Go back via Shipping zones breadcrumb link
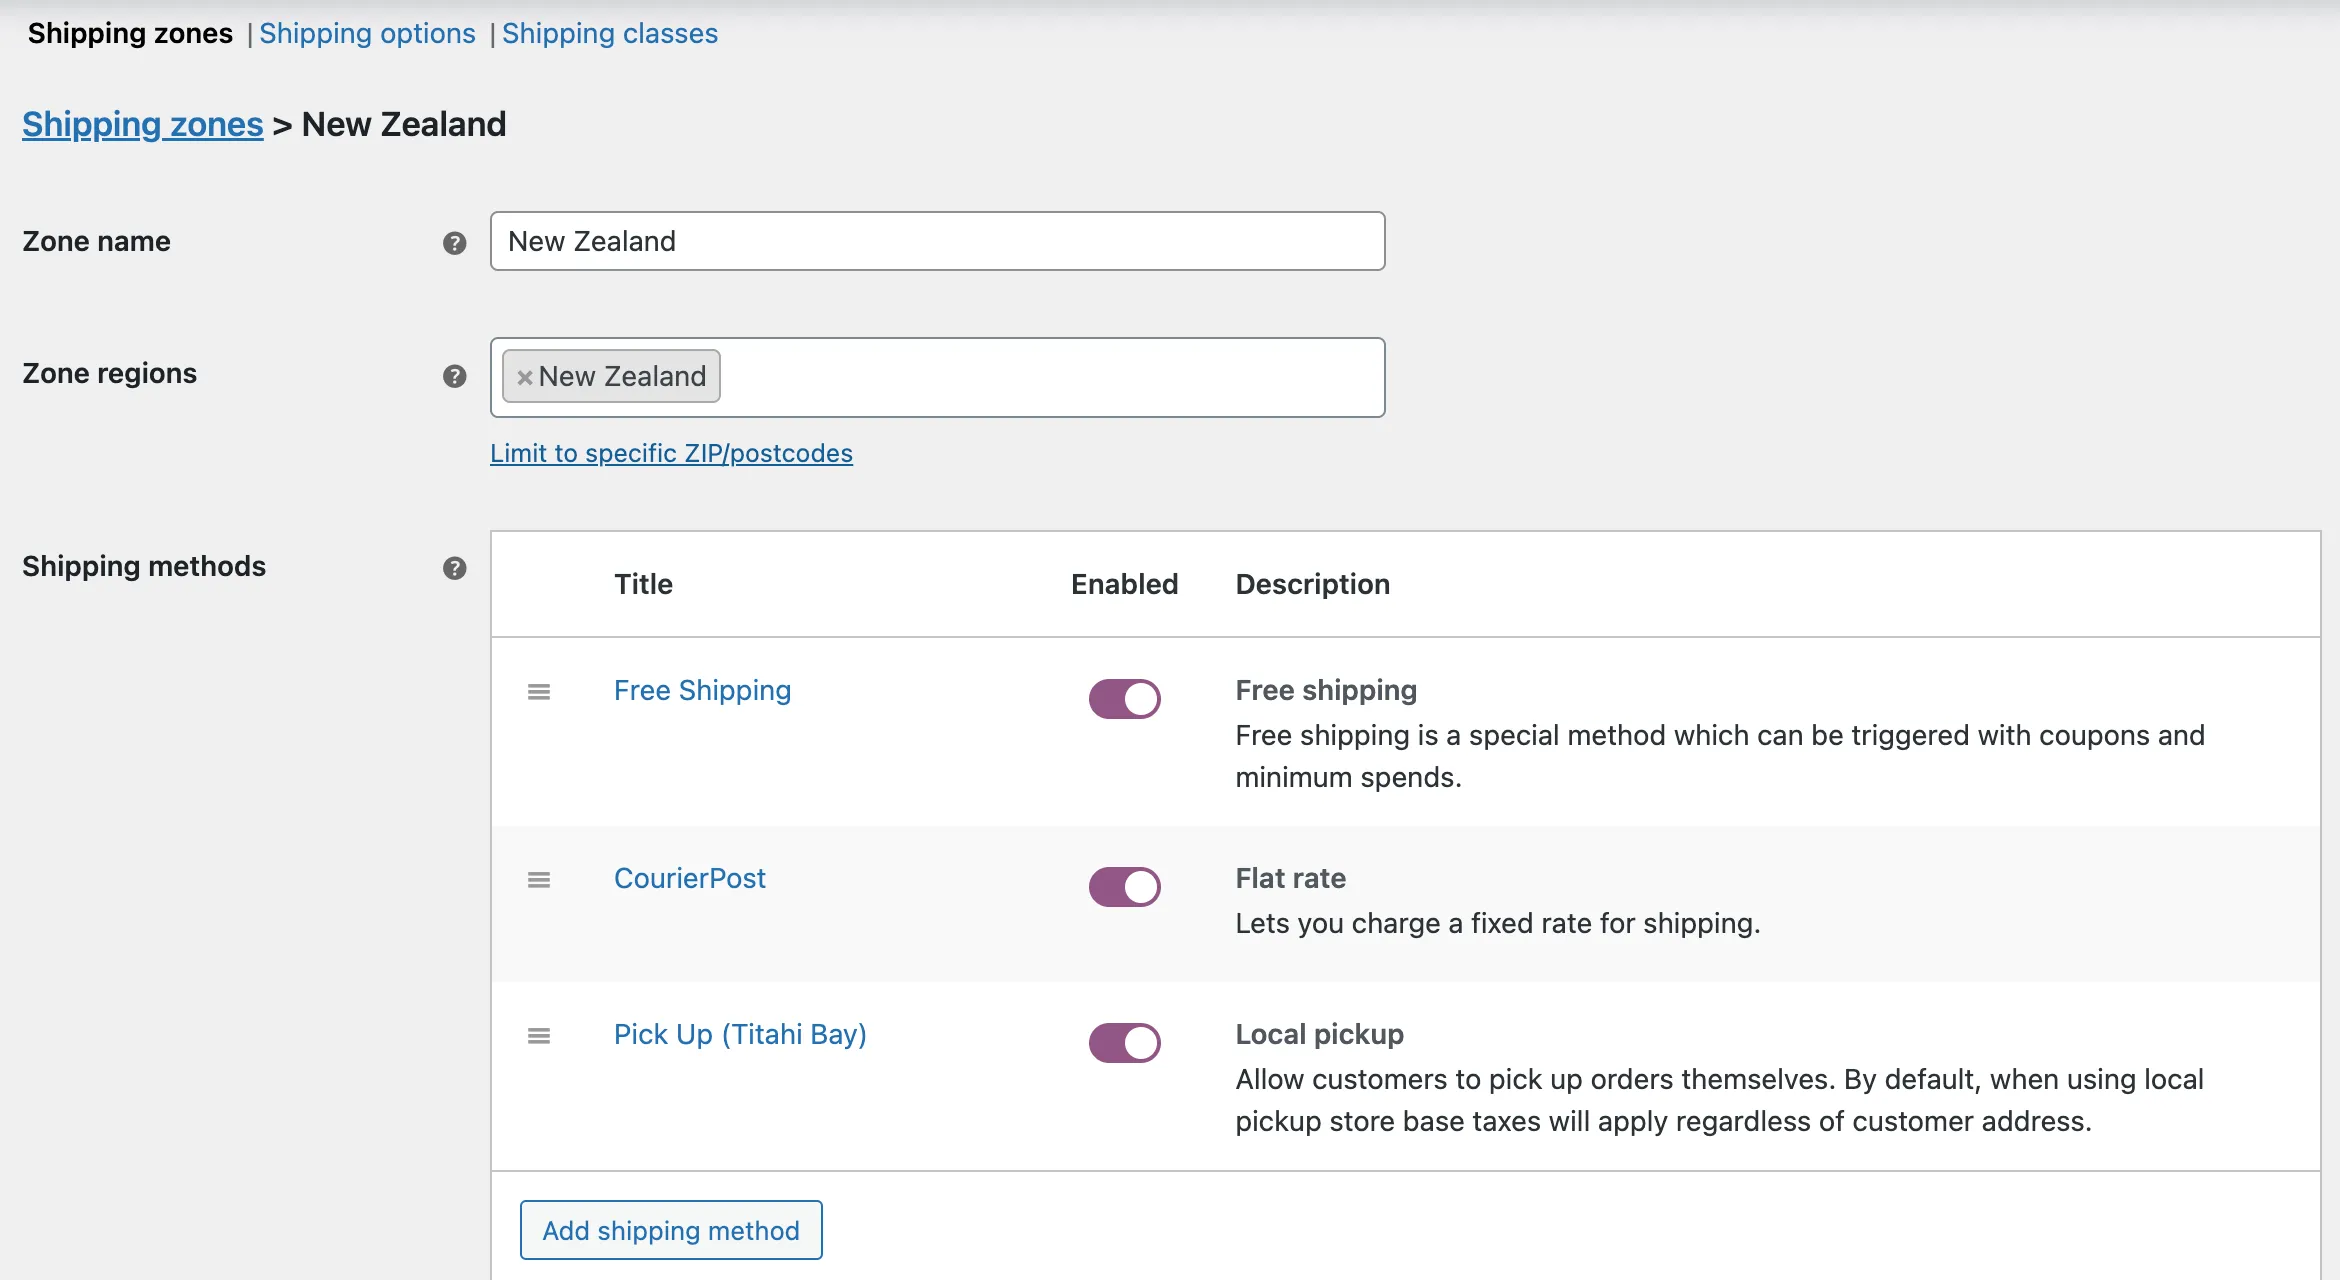Screen dimensions: 2340x1280 [143, 124]
